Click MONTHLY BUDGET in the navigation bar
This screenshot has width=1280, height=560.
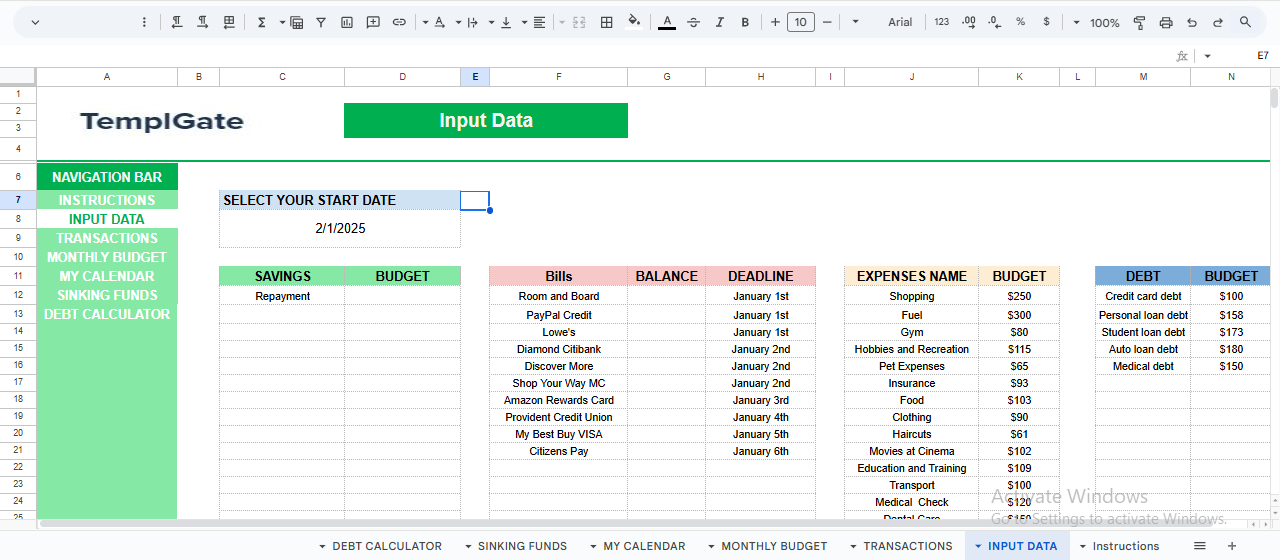point(107,257)
